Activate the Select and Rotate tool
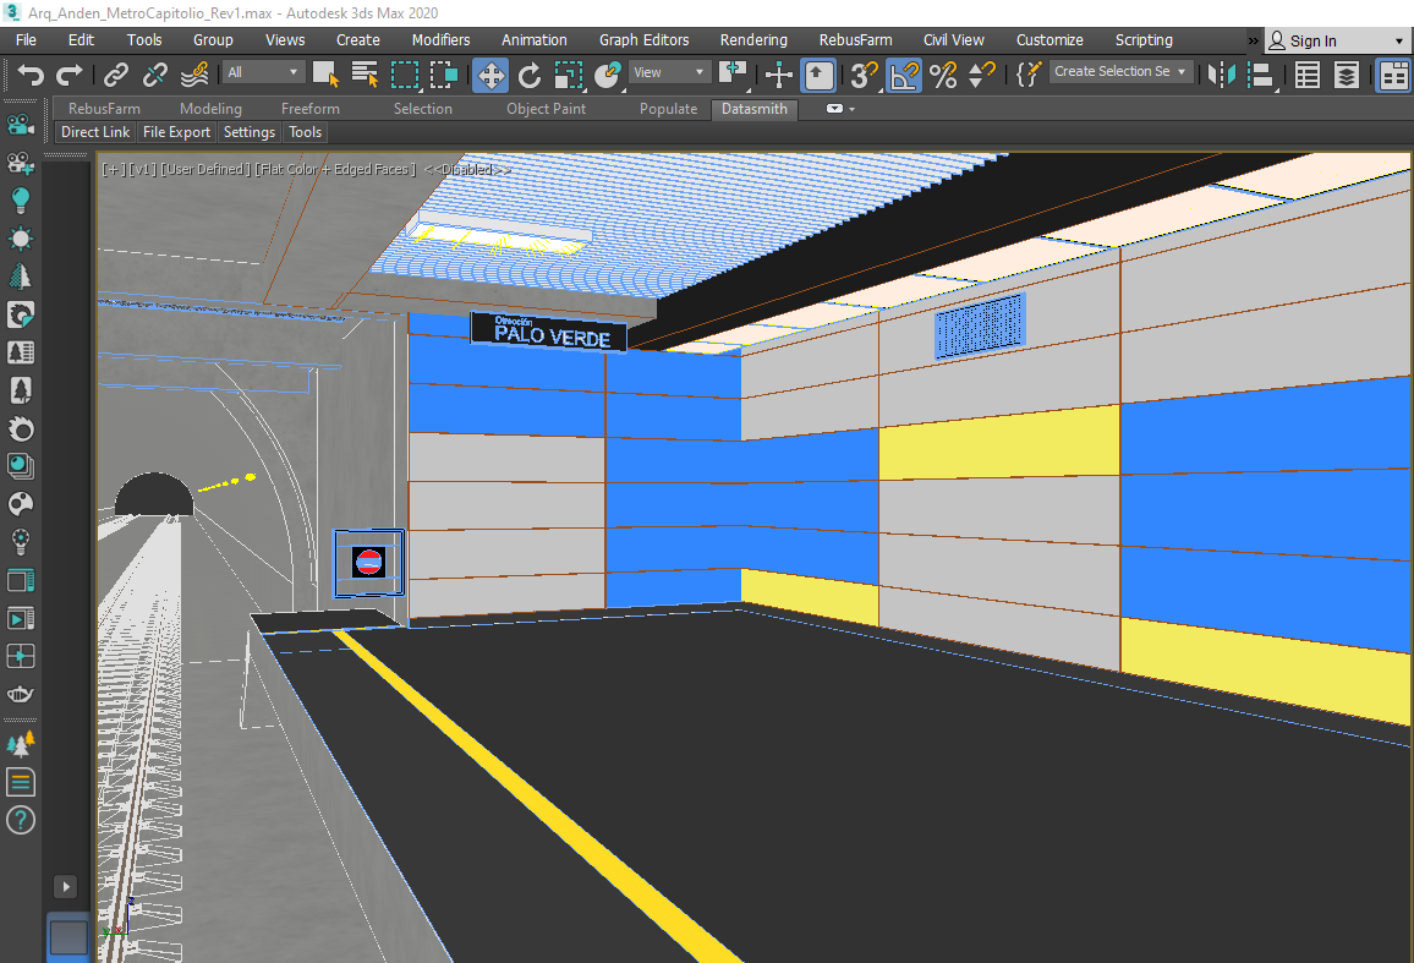The height and width of the screenshot is (963, 1414). tap(529, 75)
